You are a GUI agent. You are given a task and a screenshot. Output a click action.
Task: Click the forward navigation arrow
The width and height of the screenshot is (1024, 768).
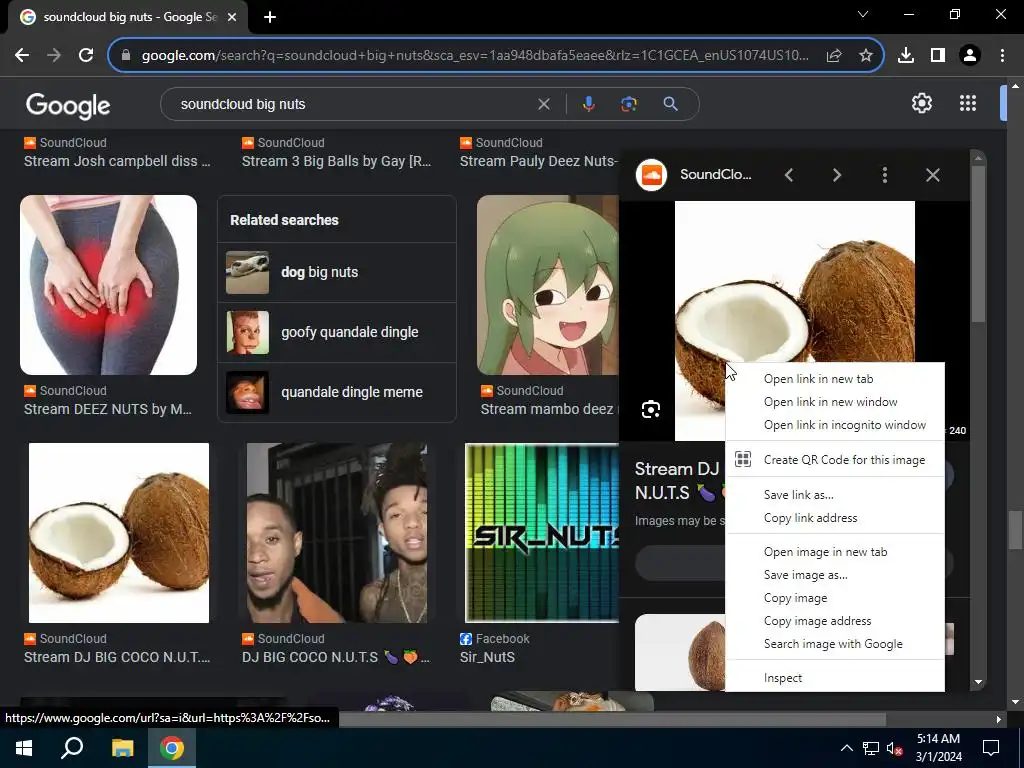tap(54, 56)
